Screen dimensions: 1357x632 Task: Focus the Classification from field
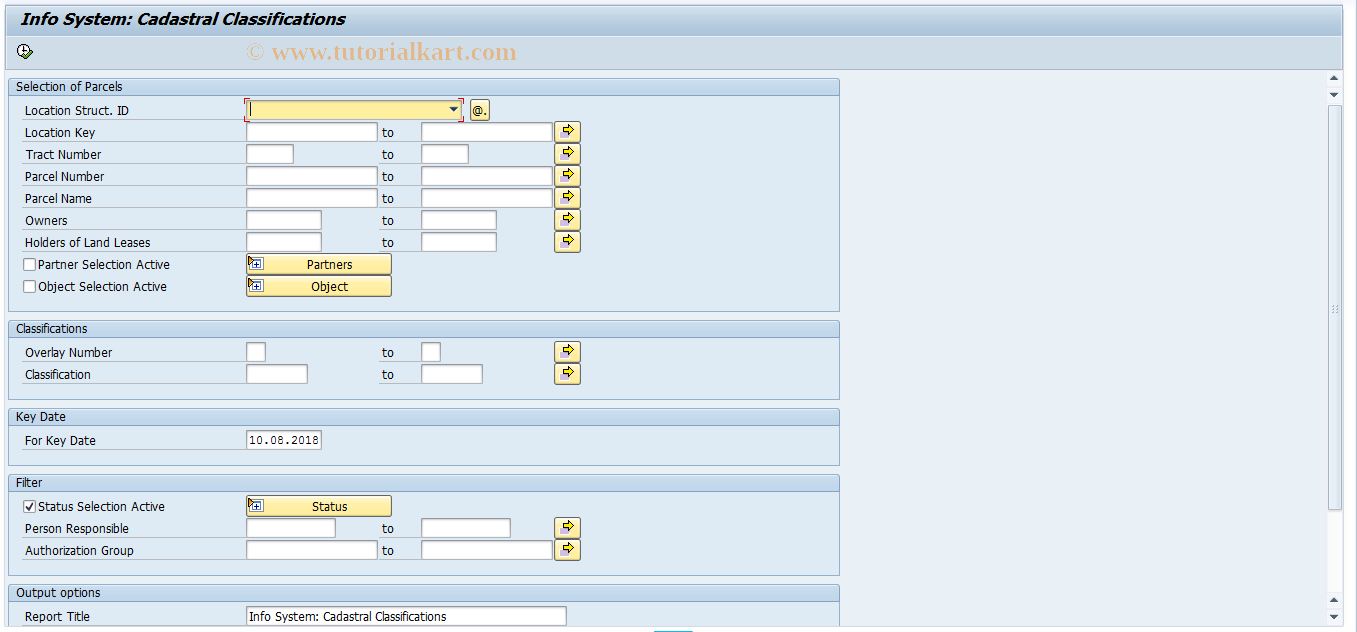tap(277, 374)
